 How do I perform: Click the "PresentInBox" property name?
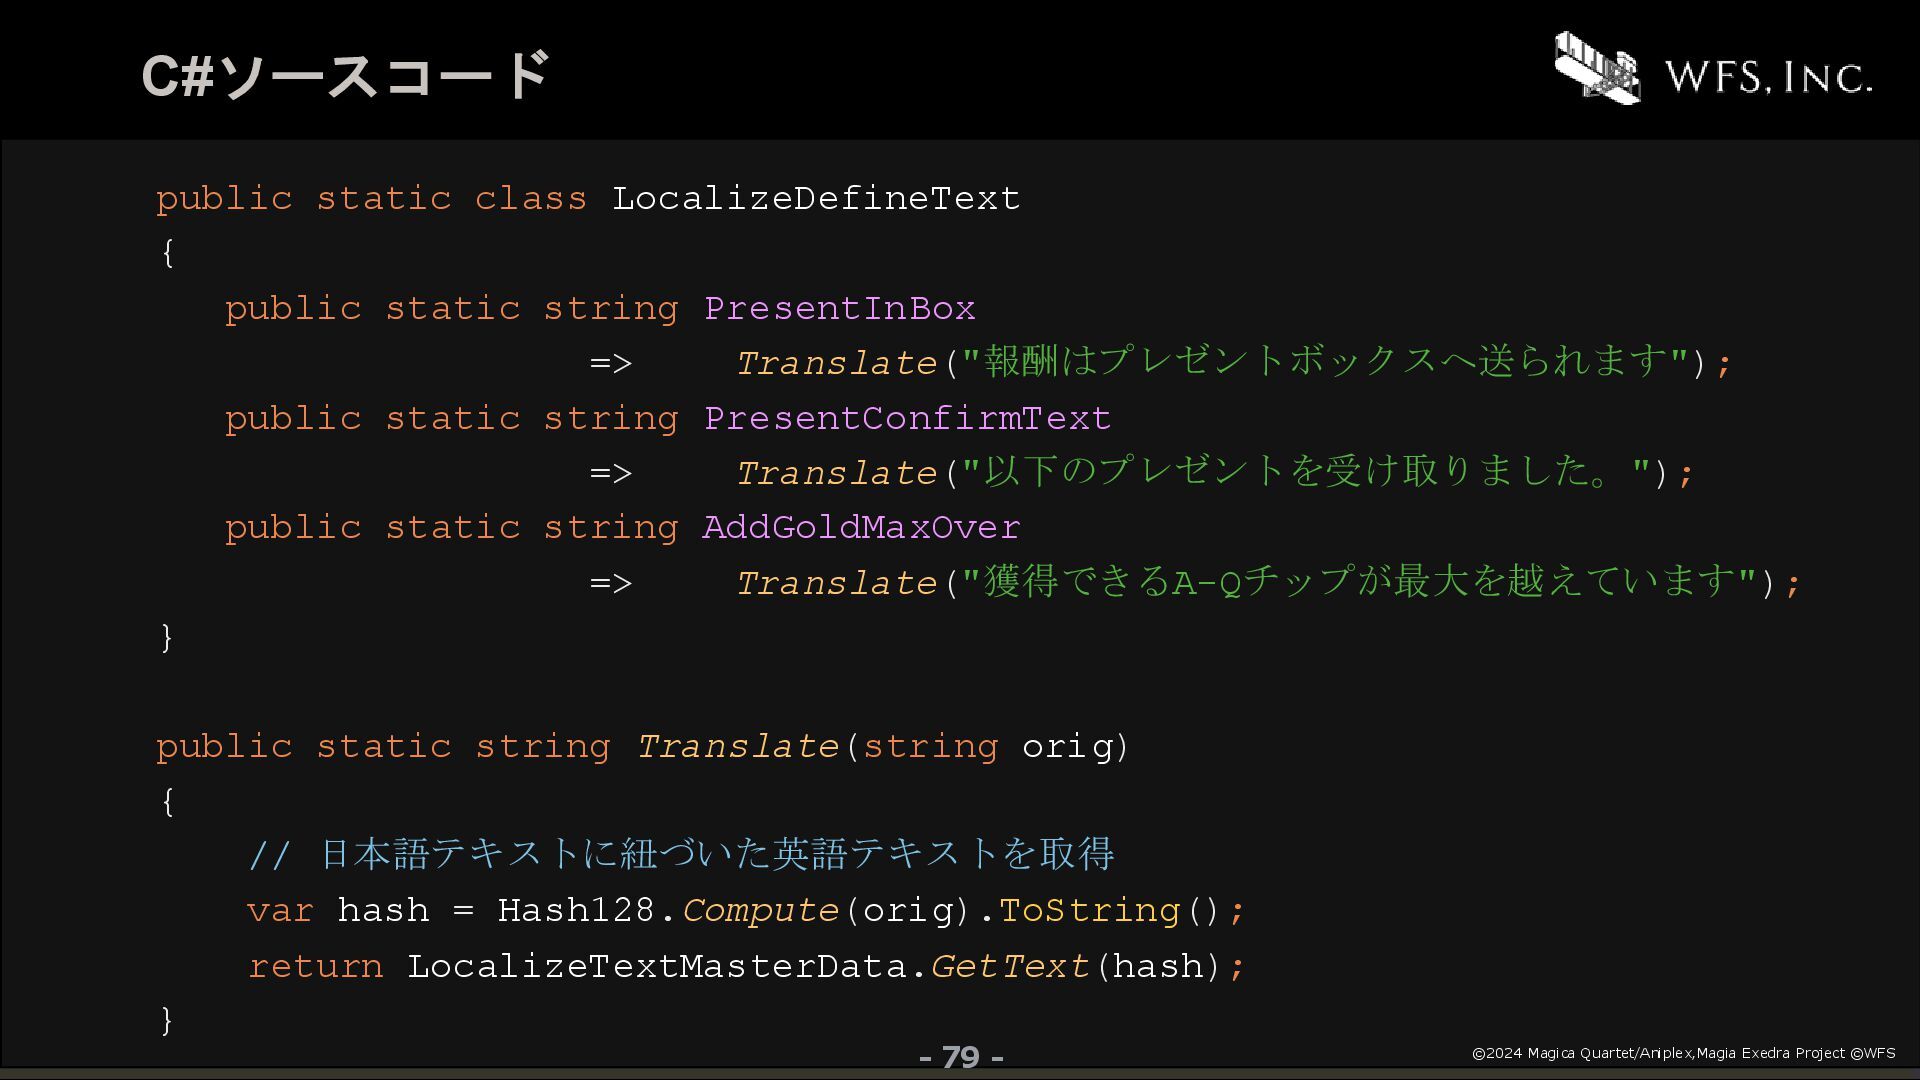pyautogui.click(x=840, y=308)
